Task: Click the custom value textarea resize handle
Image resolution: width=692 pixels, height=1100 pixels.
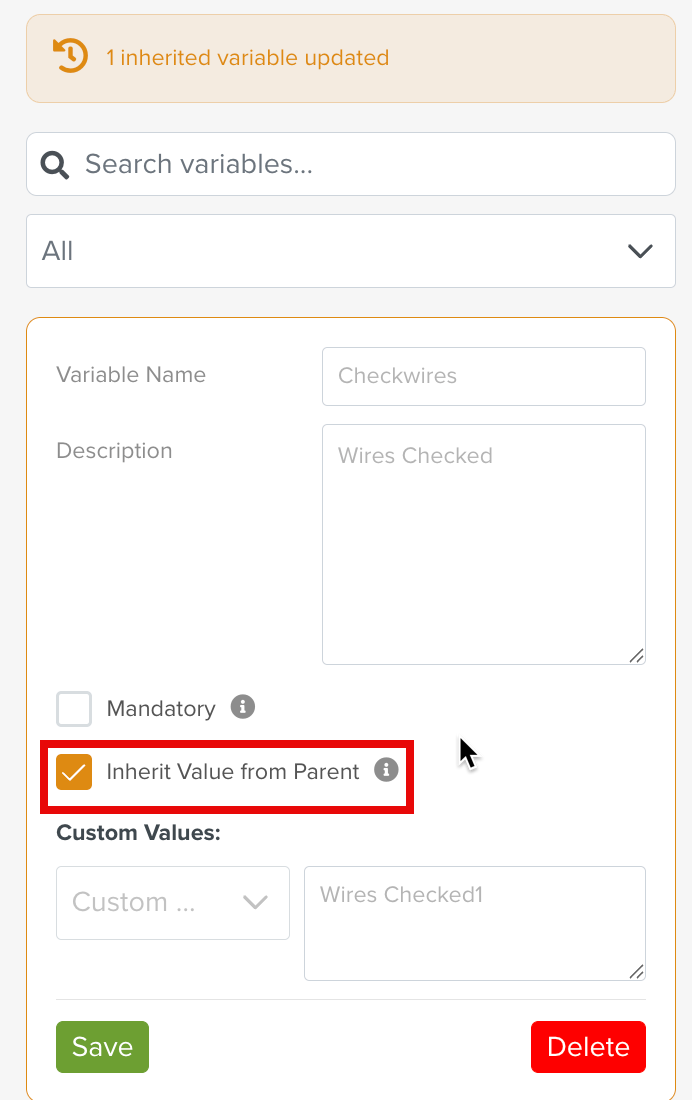Action: tap(636, 971)
